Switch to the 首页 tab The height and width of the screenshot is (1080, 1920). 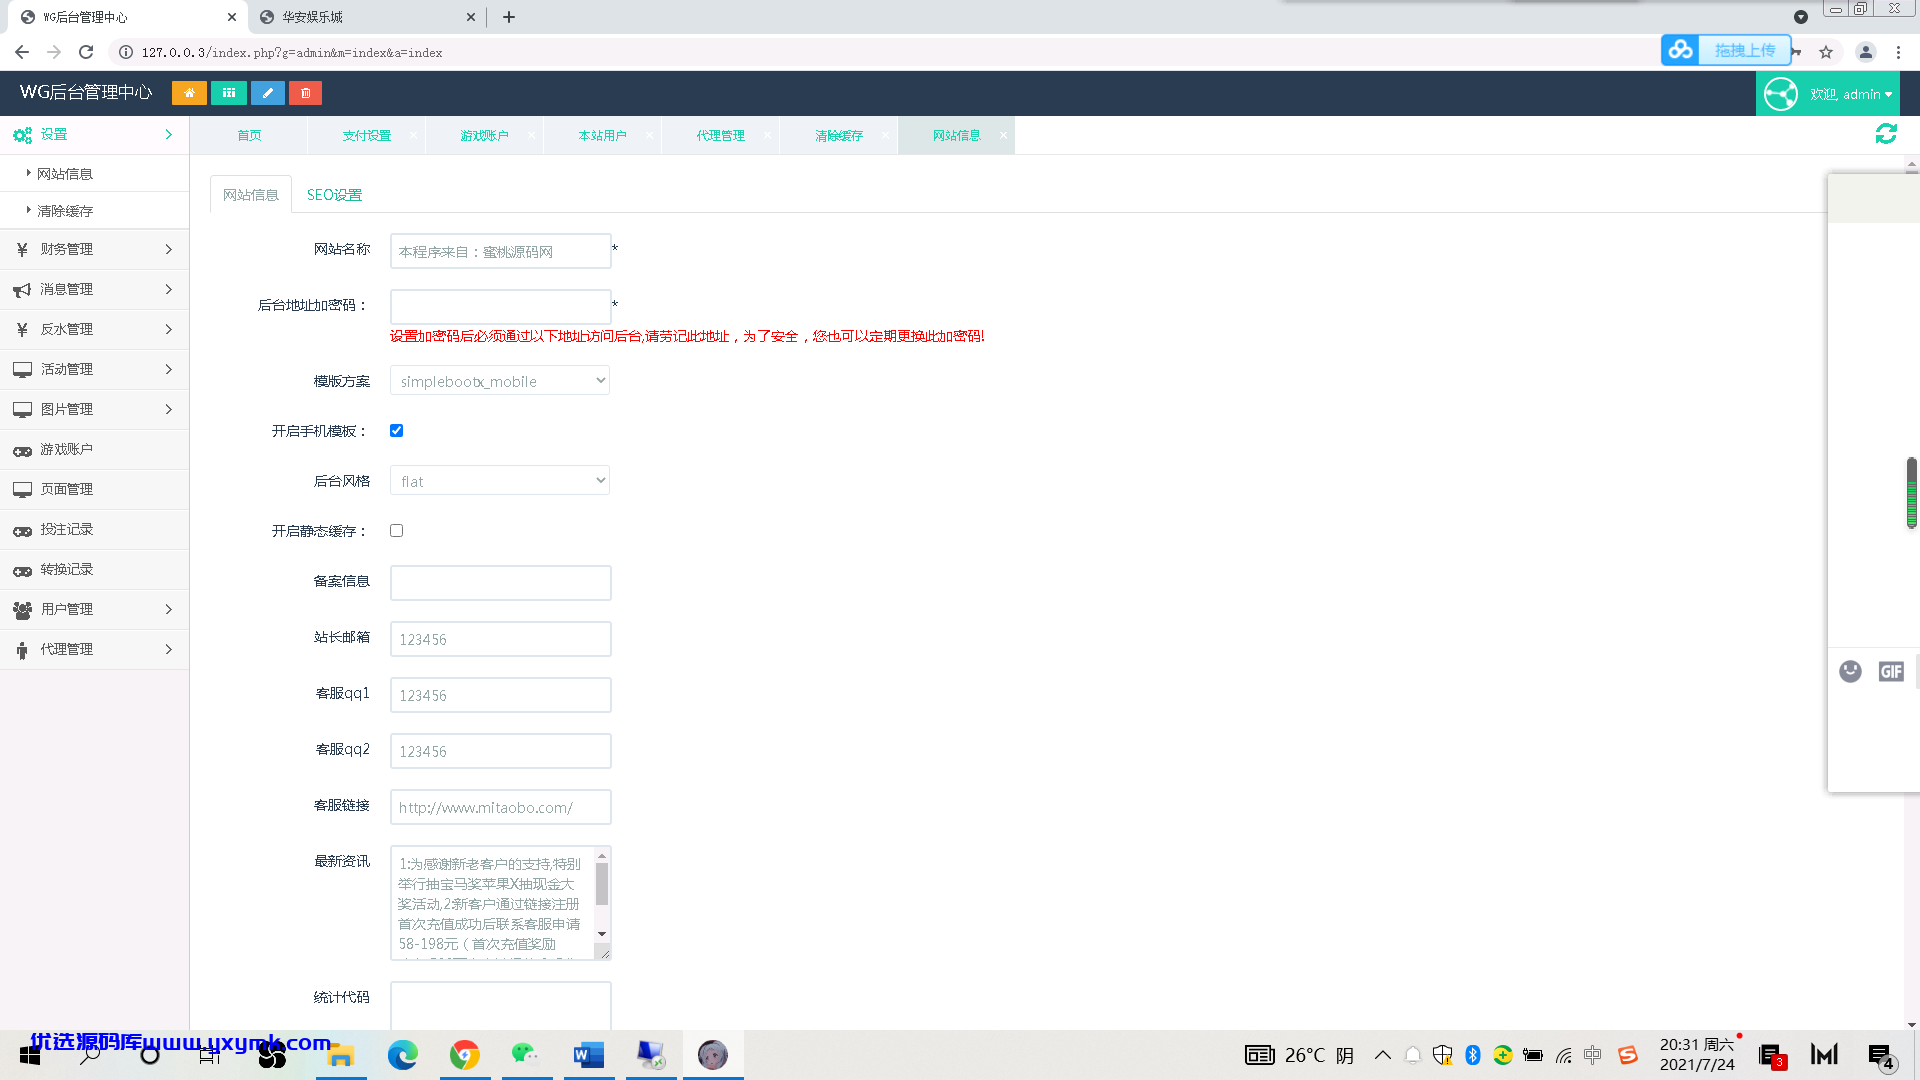[249, 135]
